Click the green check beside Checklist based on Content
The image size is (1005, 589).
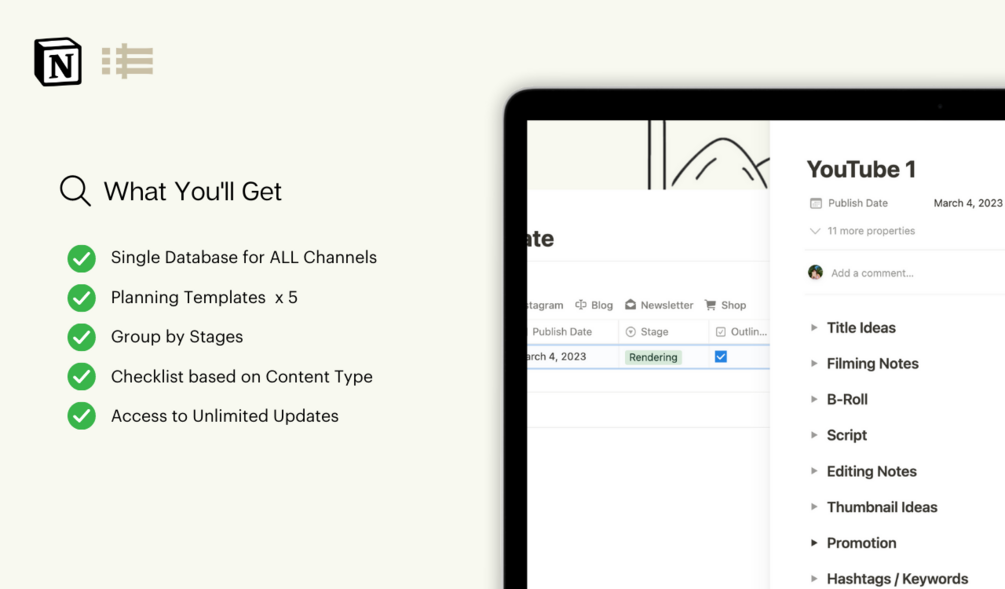click(x=81, y=377)
